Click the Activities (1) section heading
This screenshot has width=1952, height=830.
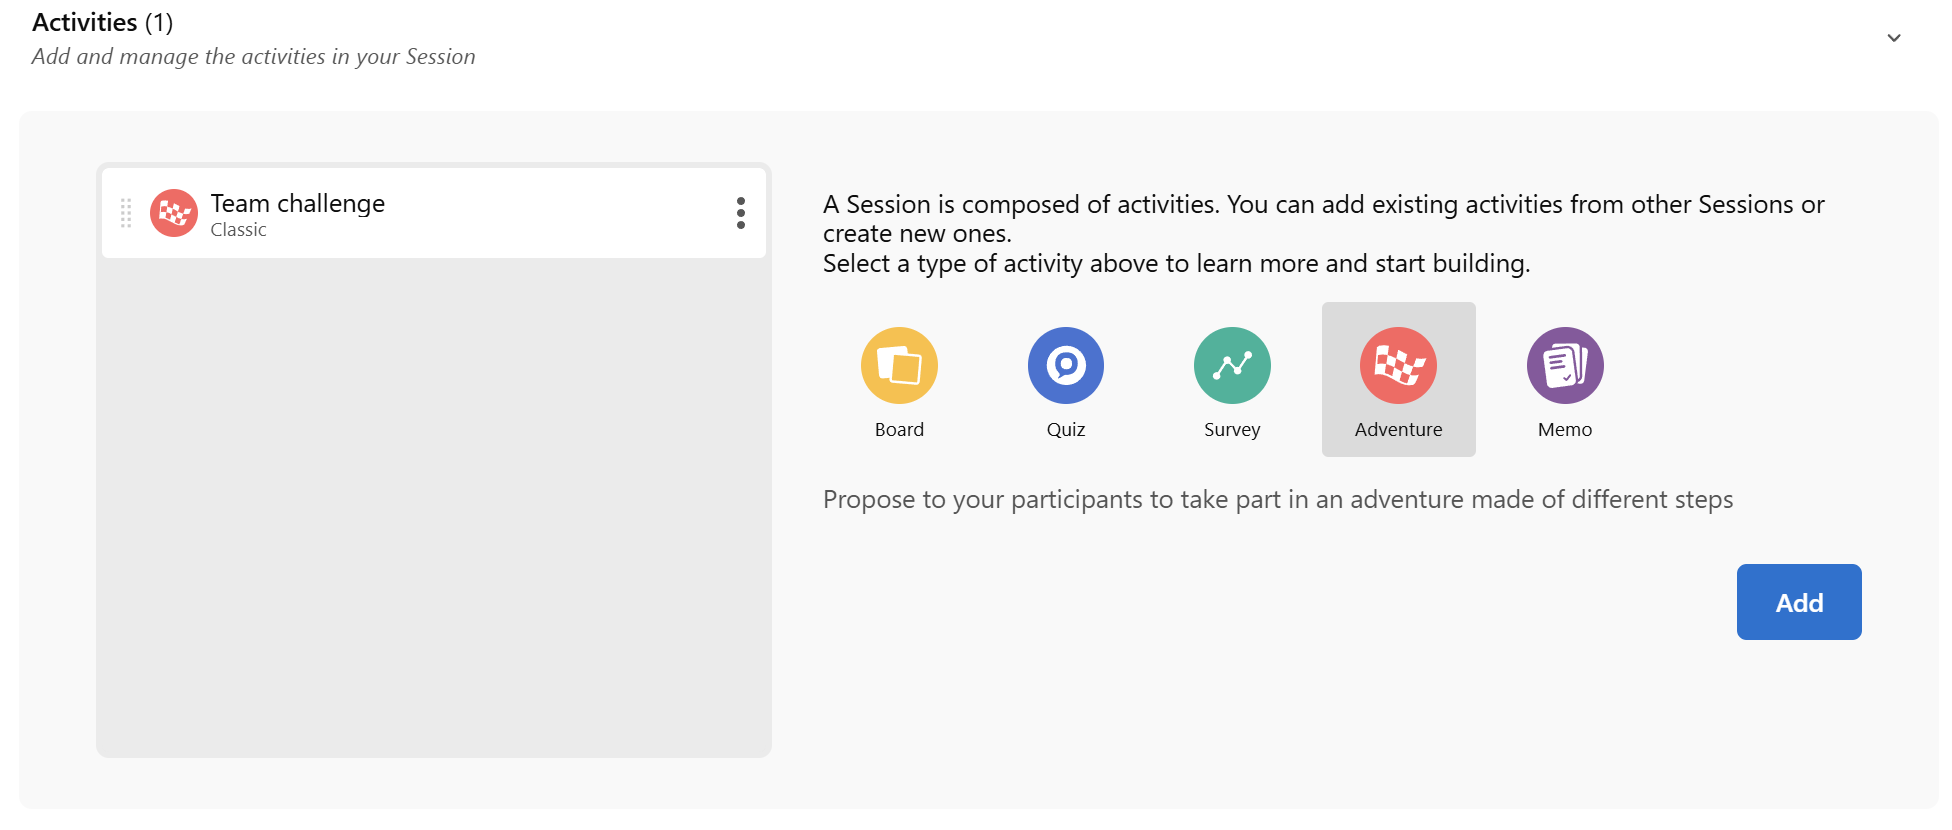[x=102, y=22]
